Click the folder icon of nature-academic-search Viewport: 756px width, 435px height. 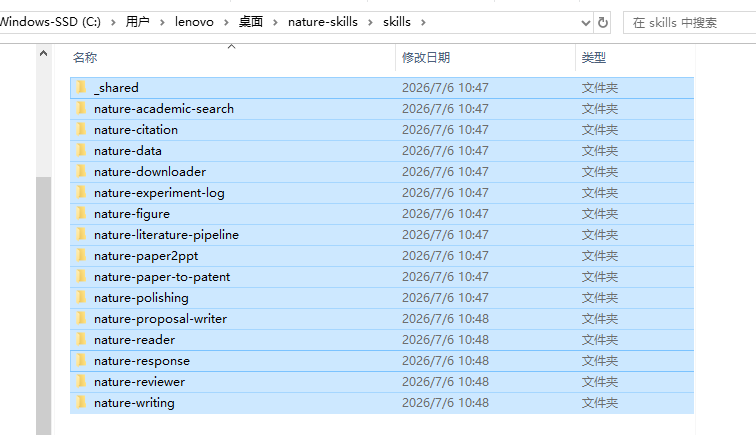[x=81, y=109]
